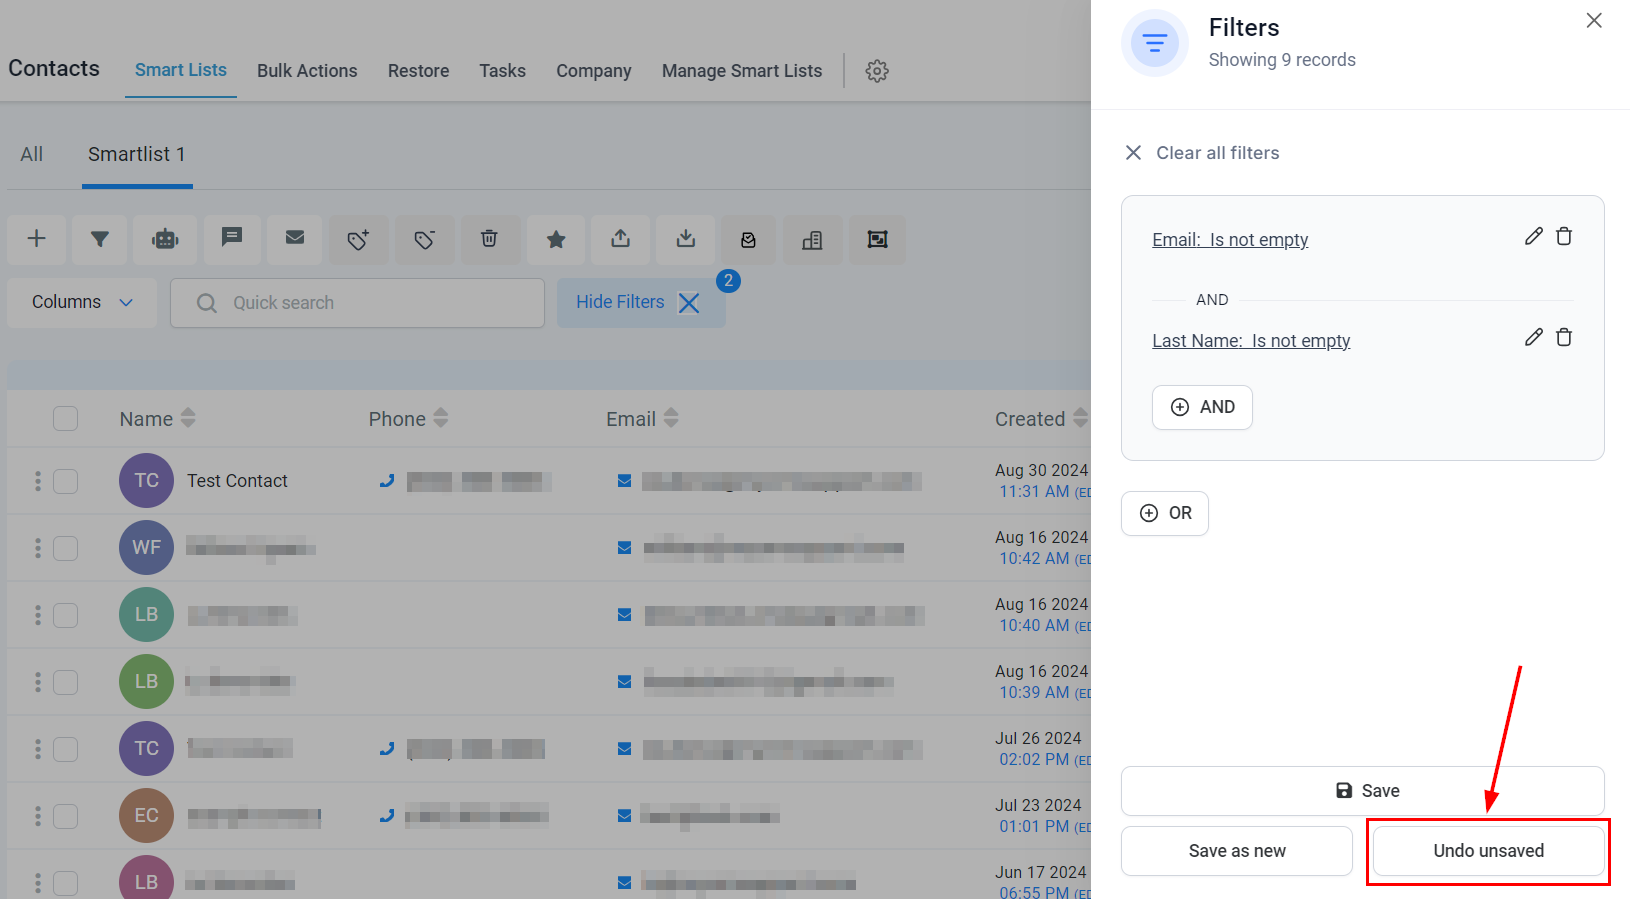Delete the Email filter with trash icon
Image resolution: width=1630 pixels, height=899 pixels.
pyautogui.click(x=1564, y=236)
